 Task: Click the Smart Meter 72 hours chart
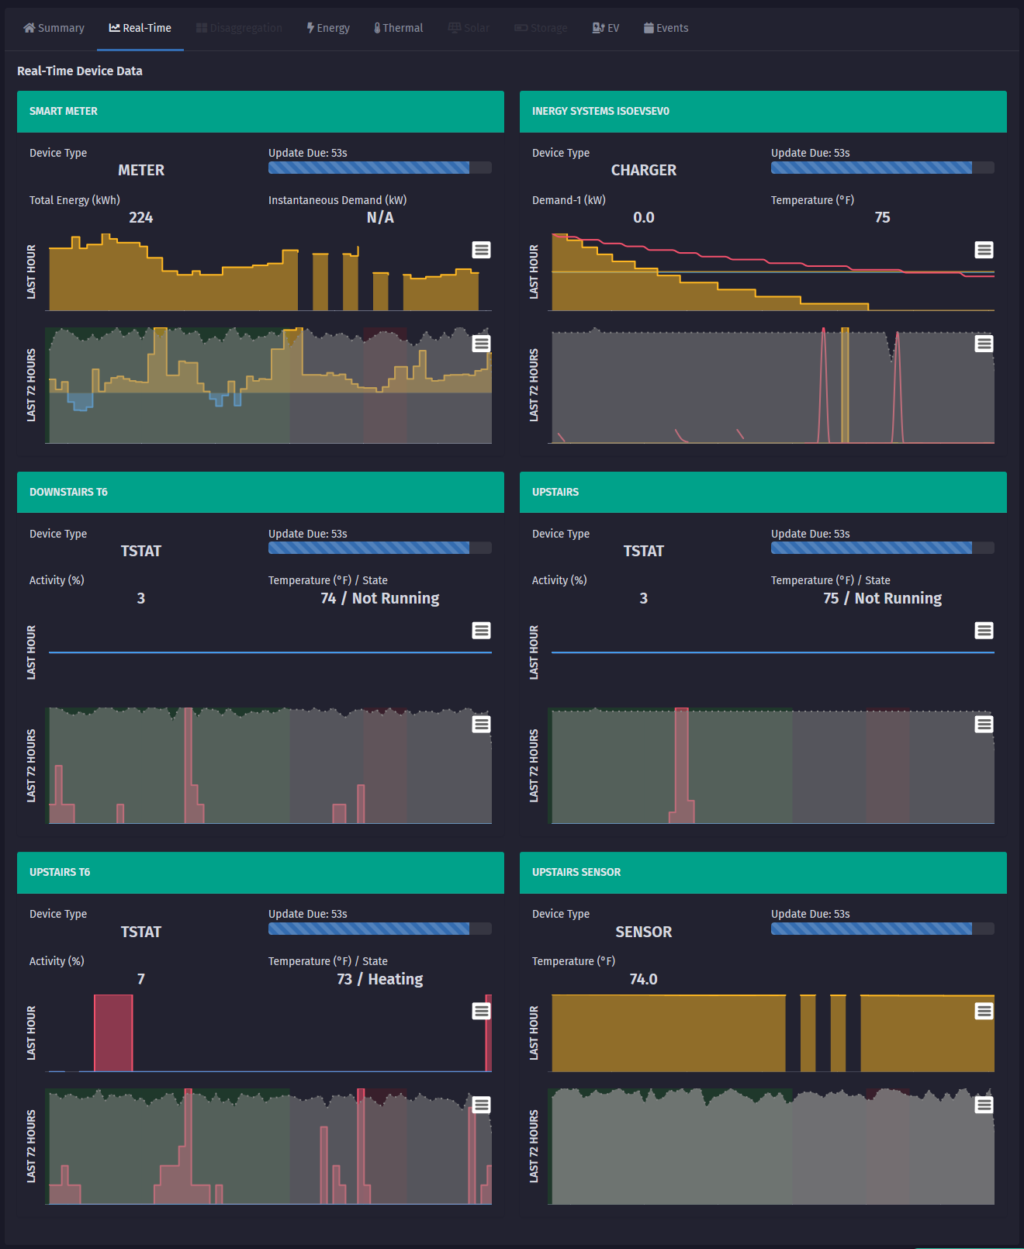click(x=270, y=385)
